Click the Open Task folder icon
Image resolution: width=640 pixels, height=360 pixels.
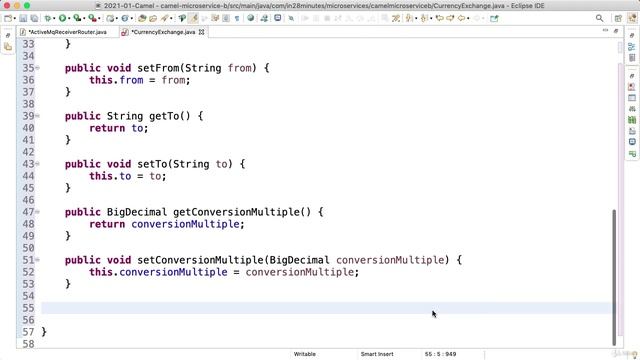point(153,18)
